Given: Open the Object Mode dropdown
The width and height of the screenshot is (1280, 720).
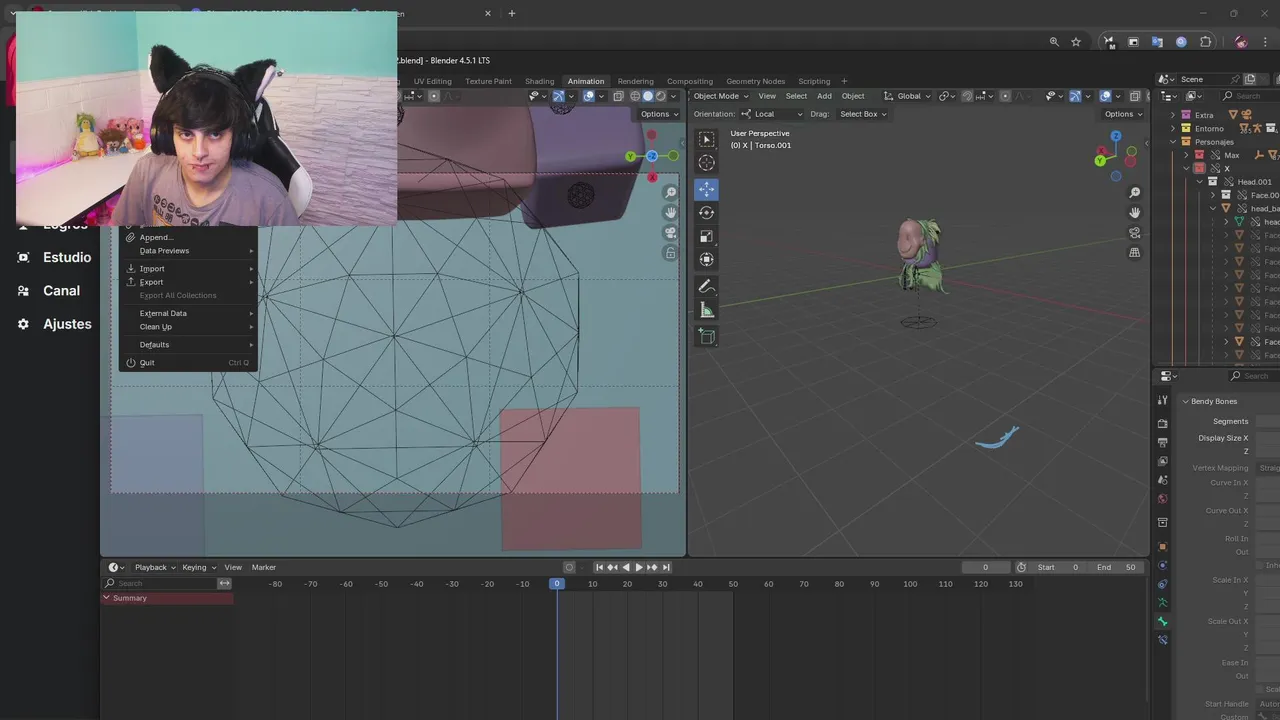Looking at the screenshot, I should (x=721, y=96).
